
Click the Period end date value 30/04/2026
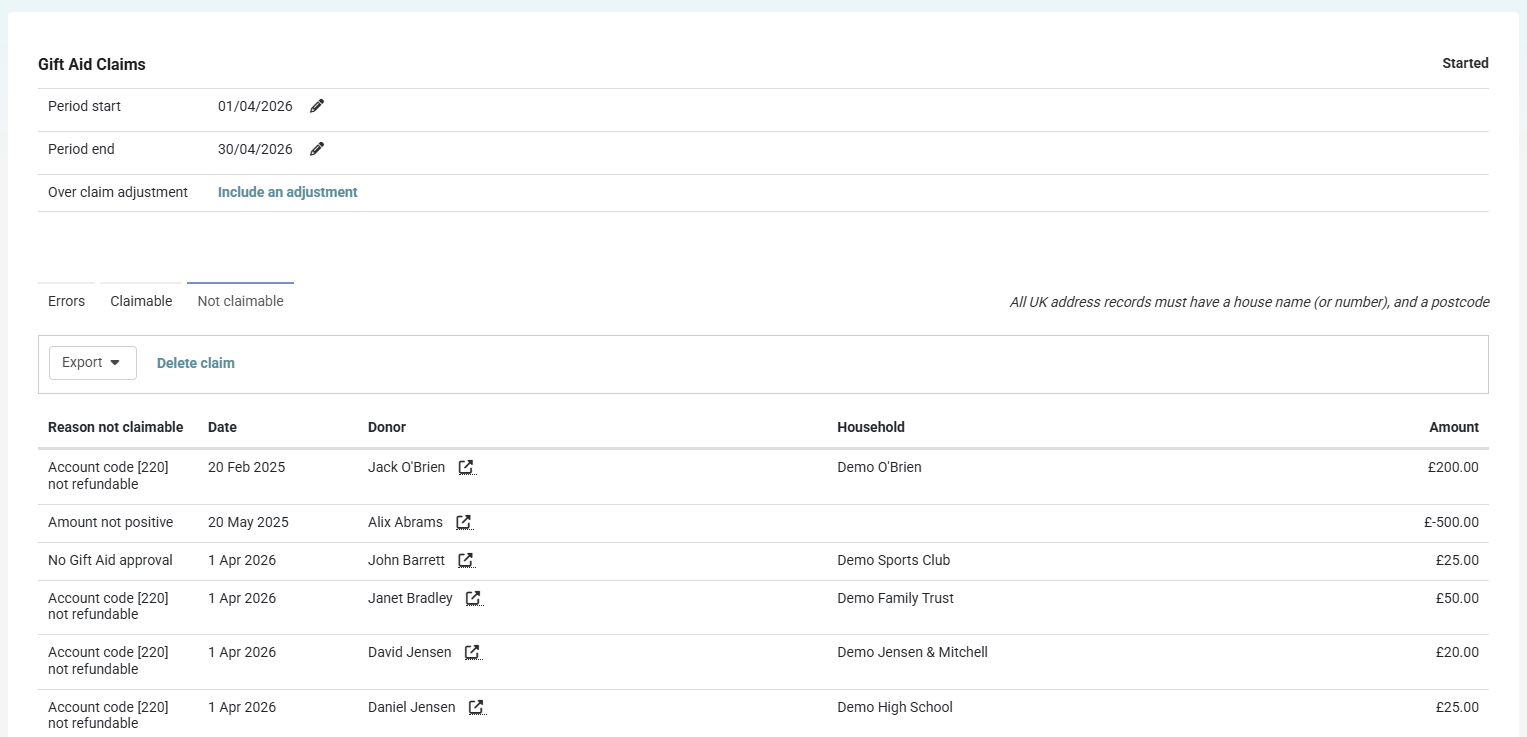255,149
